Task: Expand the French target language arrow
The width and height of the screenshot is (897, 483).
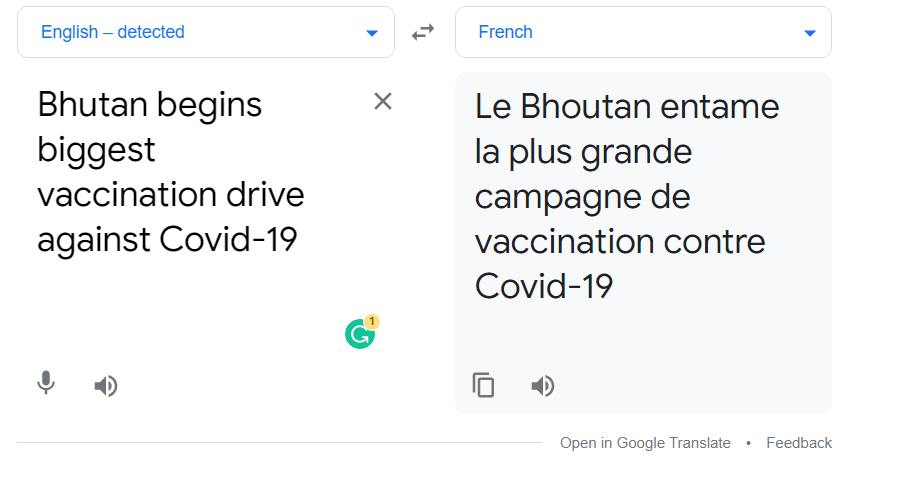Action: tap(809, 33)
